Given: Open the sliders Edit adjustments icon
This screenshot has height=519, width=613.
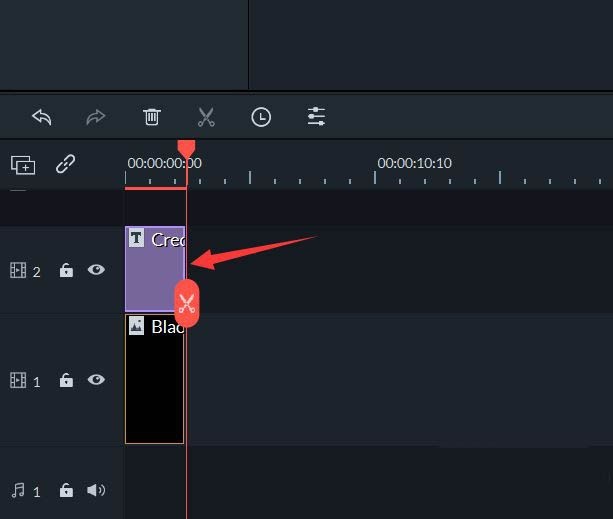Looking at the screenshot, I should [x=316, y=116].
